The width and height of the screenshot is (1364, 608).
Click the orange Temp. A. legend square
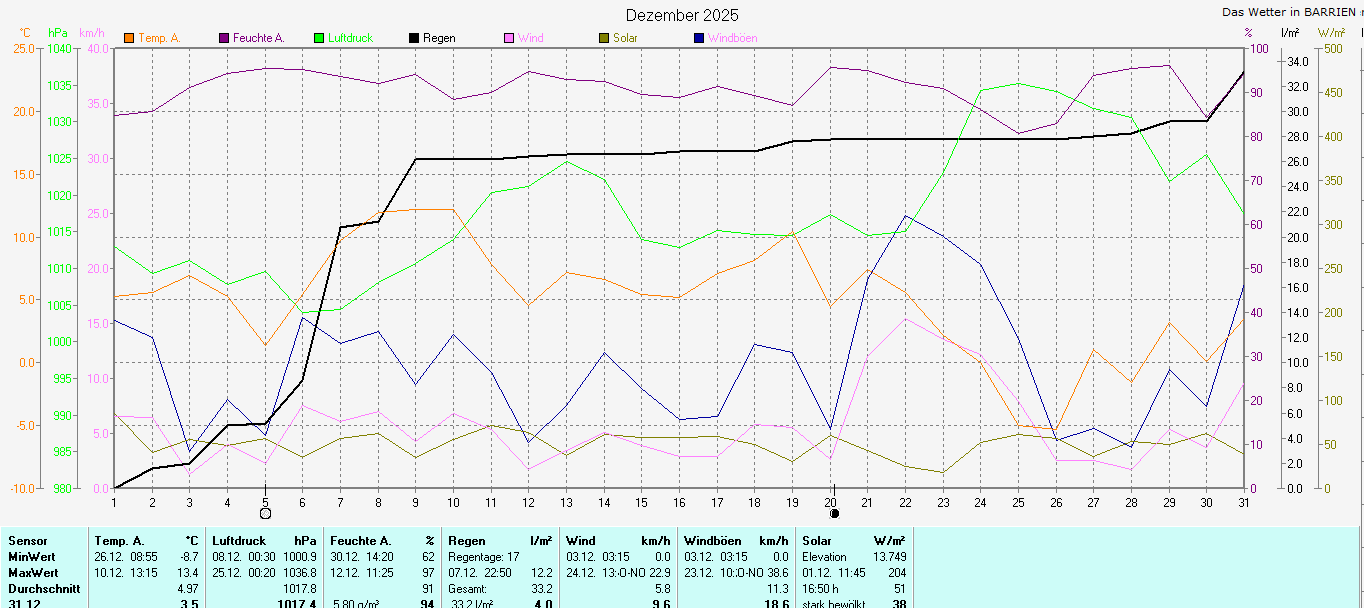129,38
